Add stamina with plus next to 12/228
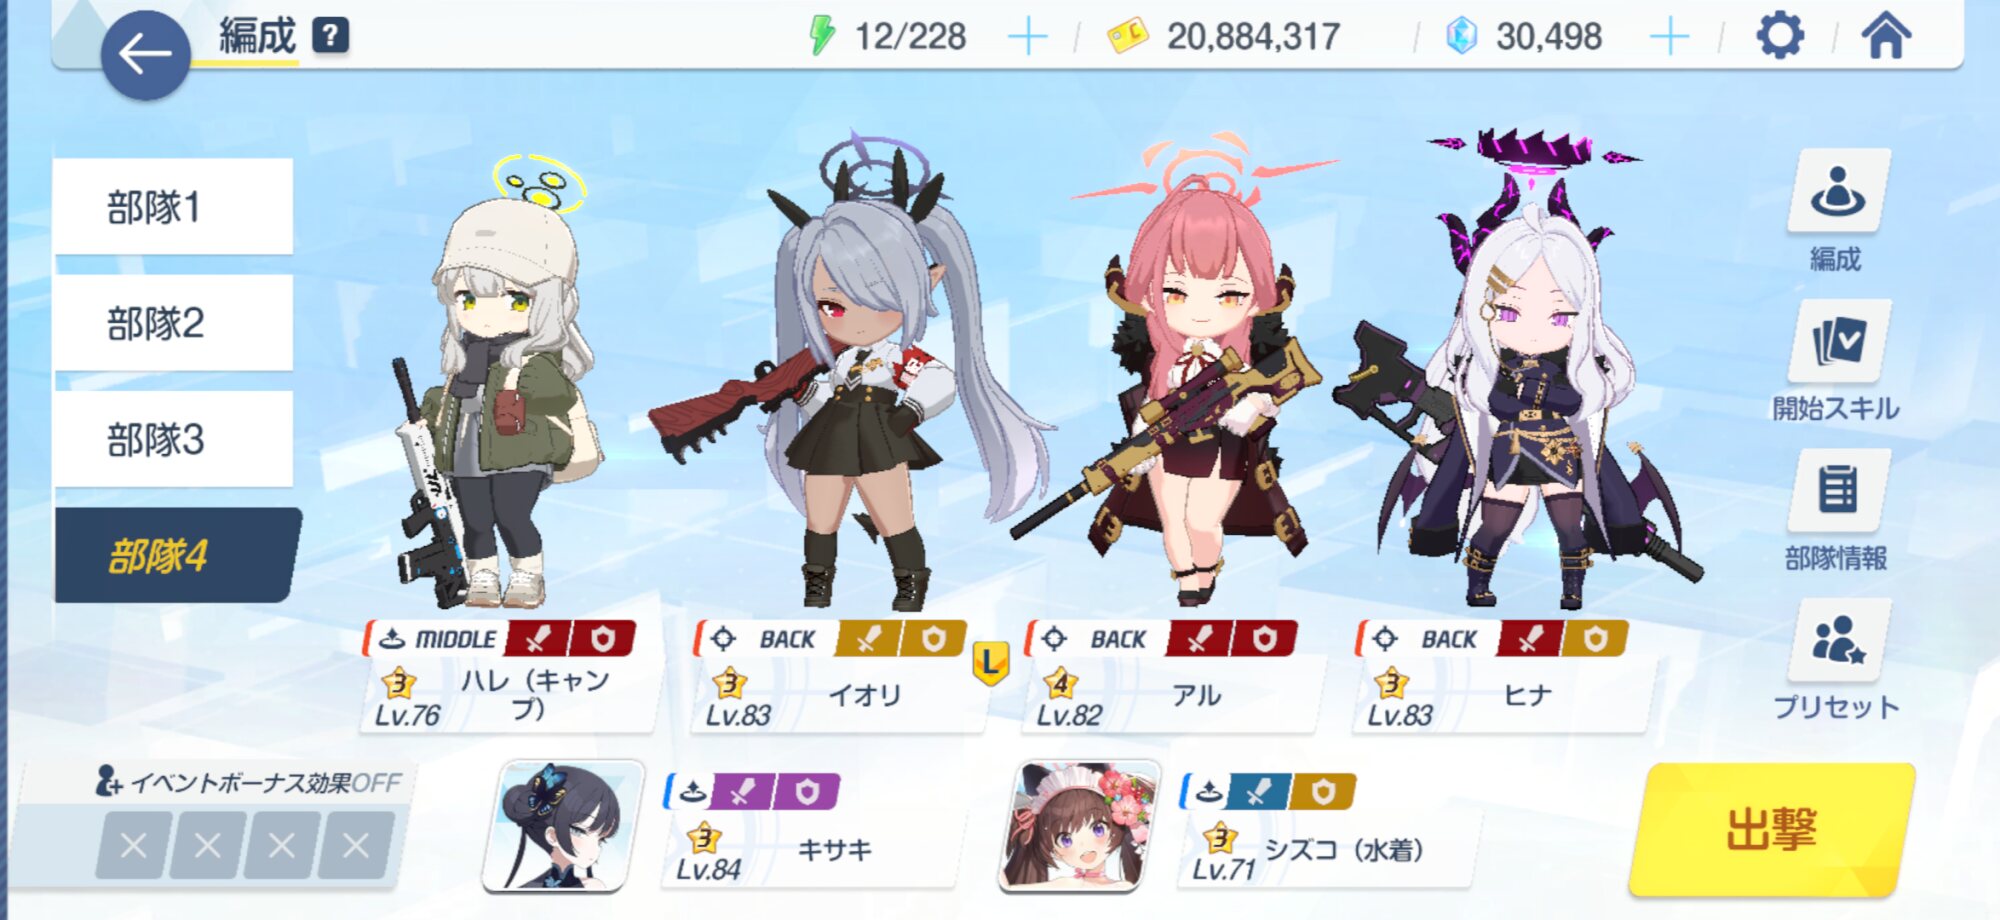Image resolution: width=2000 pixels, height=920 pixels. tap(1027, 37)
